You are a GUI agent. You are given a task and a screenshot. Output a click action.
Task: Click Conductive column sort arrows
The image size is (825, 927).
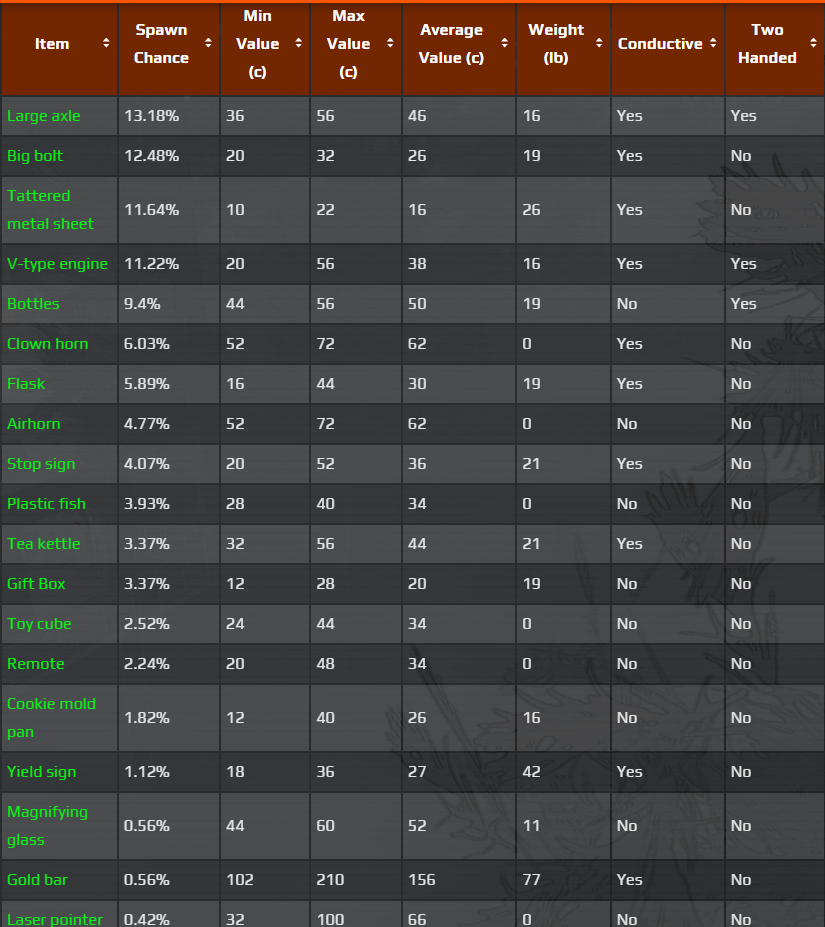click(713, 44)
